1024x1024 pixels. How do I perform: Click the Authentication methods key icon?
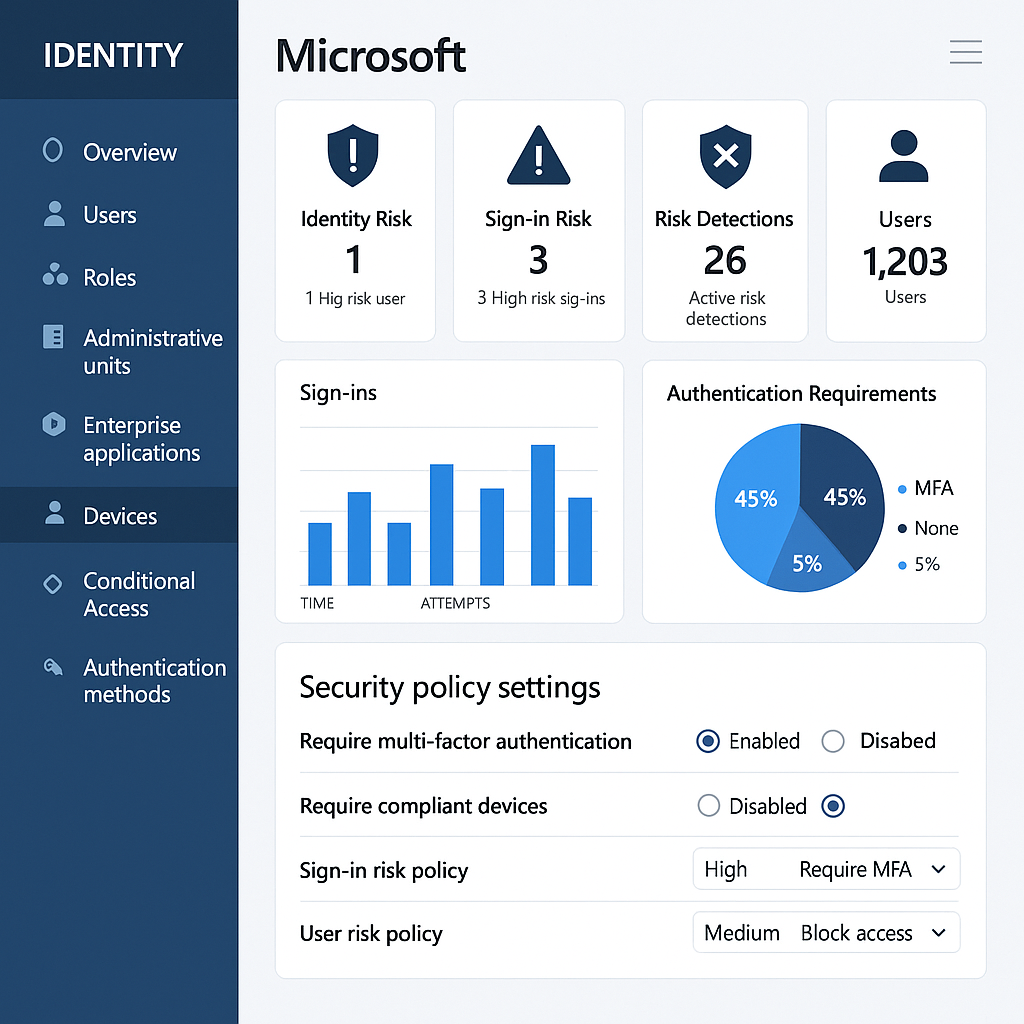(53, 667)
